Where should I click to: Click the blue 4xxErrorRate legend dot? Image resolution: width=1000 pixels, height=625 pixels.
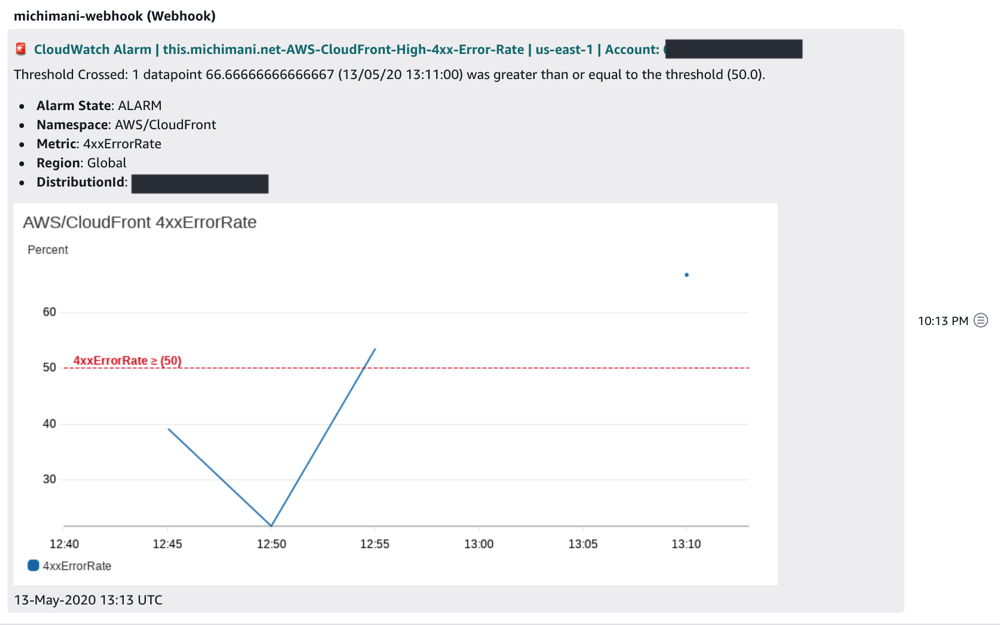(x=33, y=565)
